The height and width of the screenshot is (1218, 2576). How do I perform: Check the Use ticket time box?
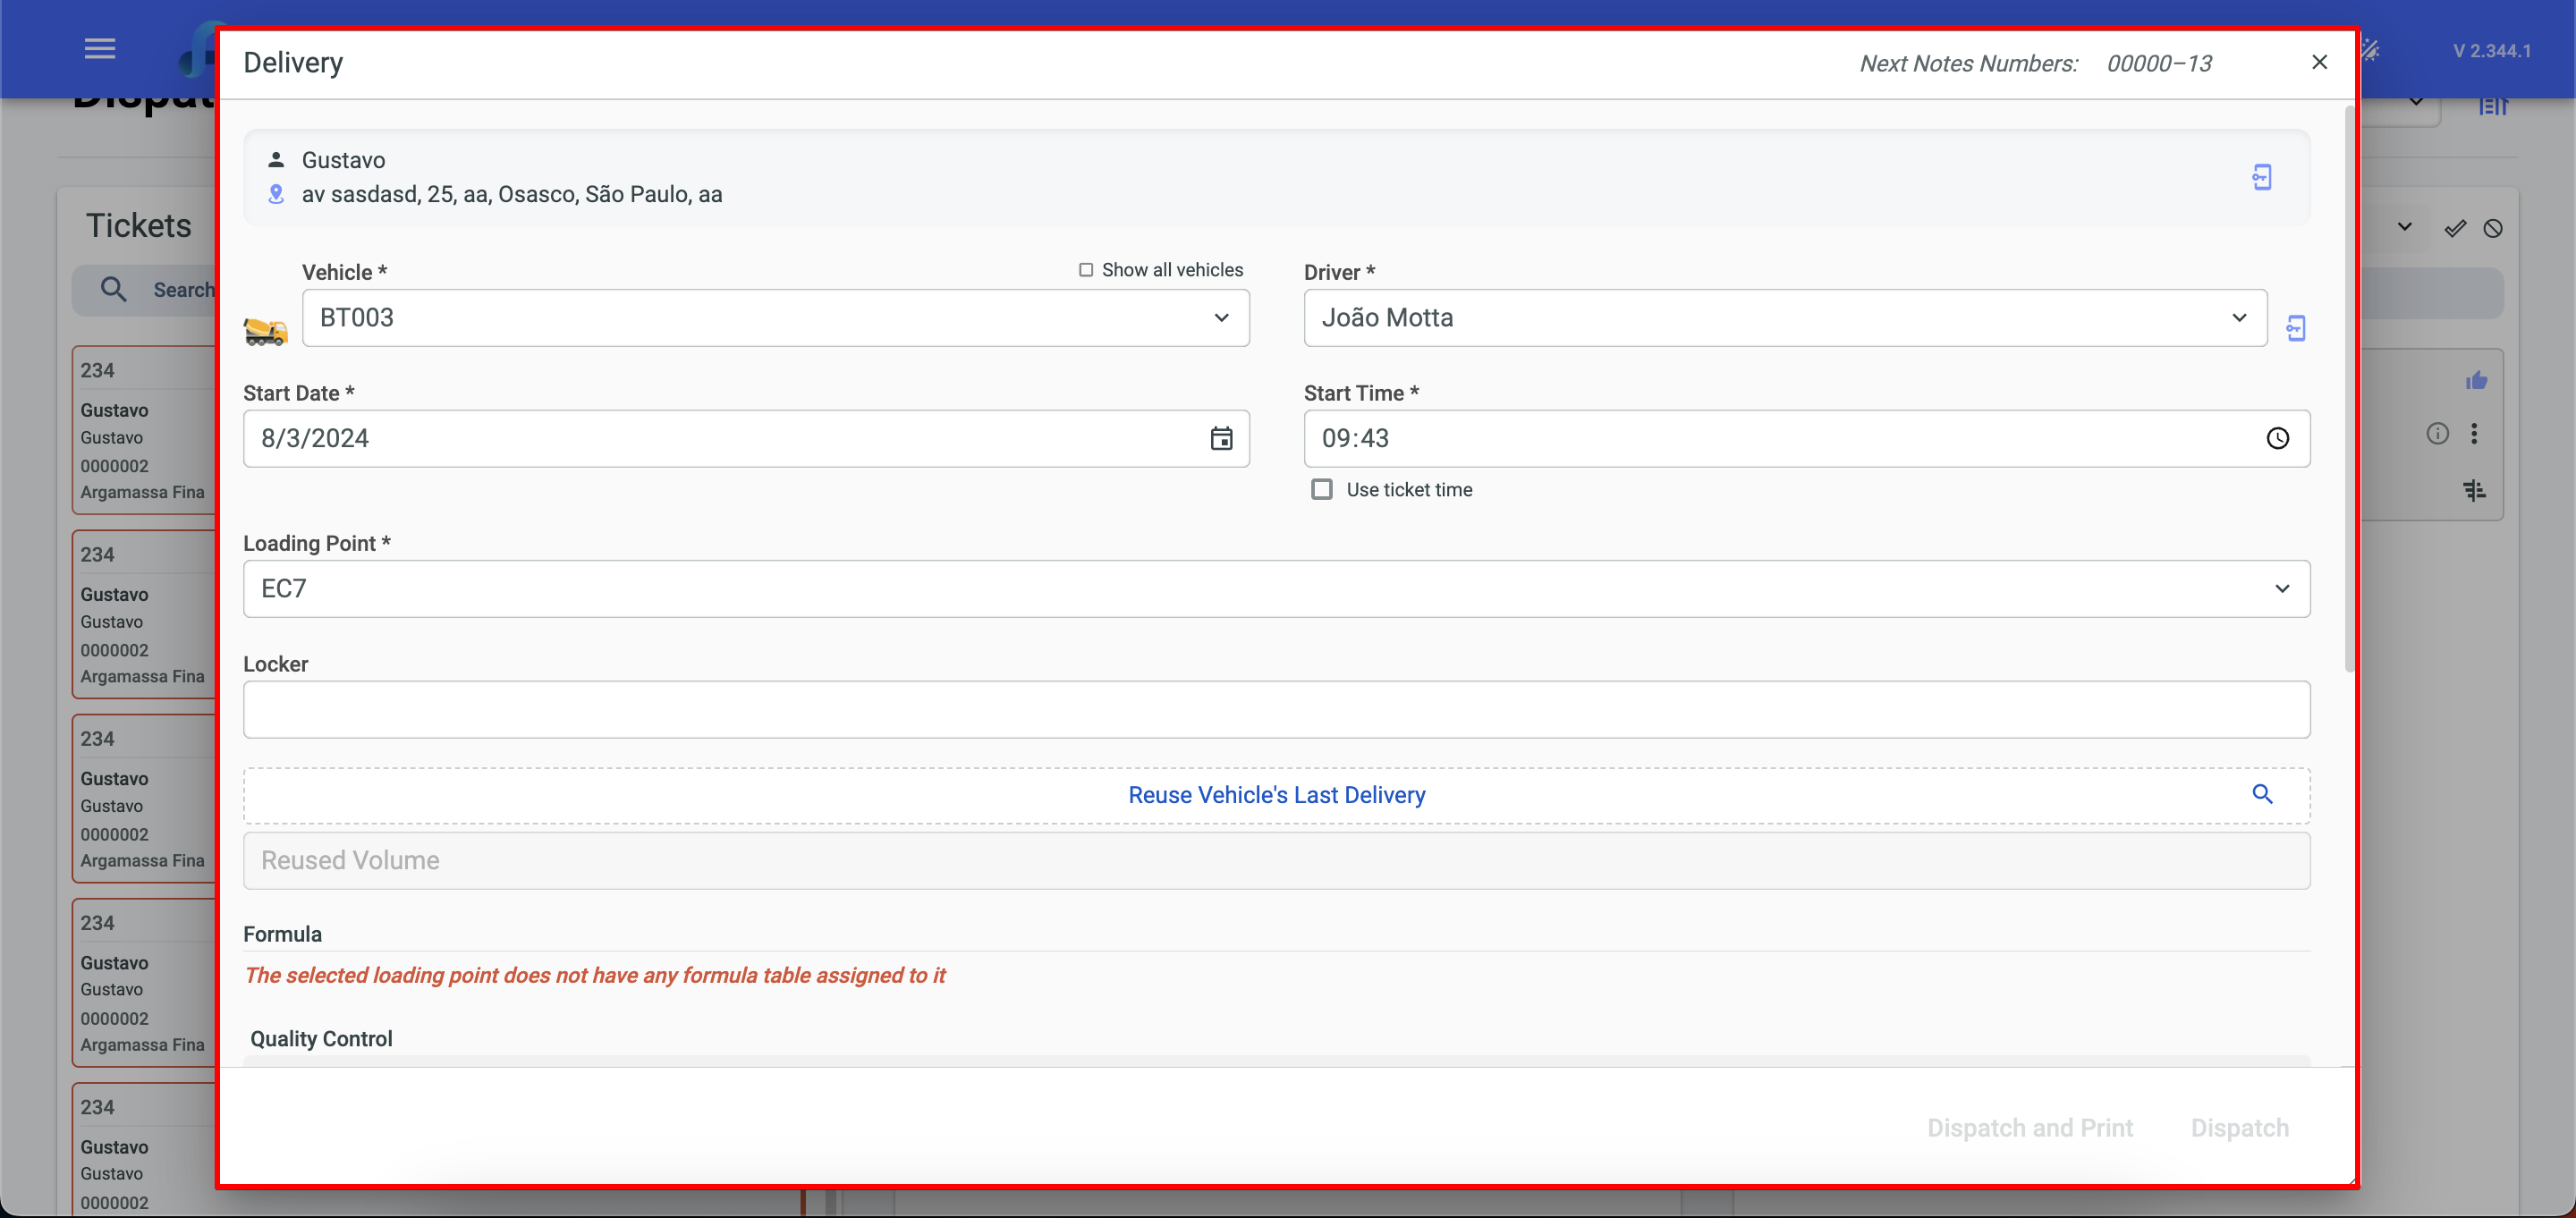click(1322, 489)
